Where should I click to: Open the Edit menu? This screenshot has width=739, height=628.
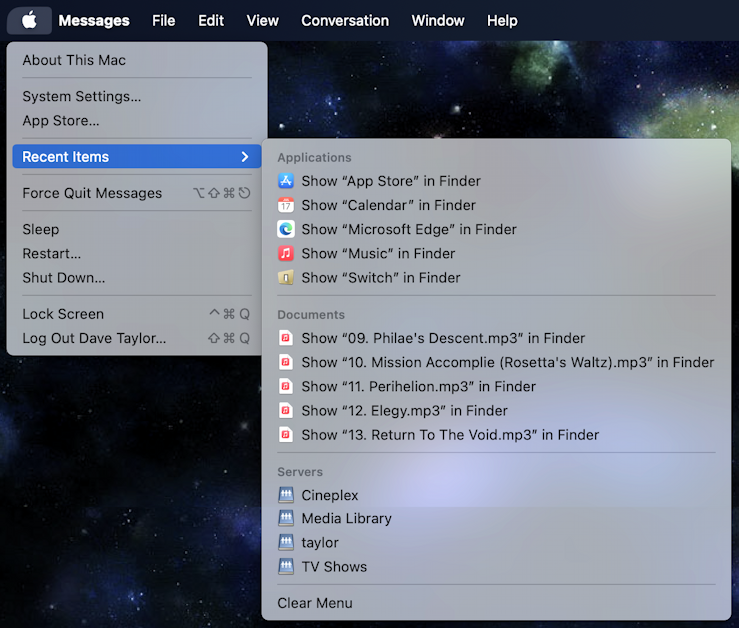pos(211,20)
